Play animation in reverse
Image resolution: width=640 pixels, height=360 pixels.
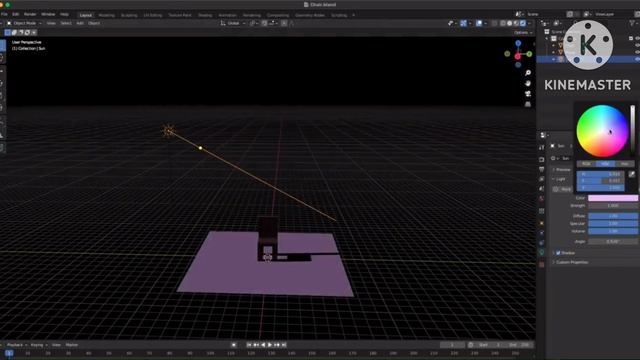coord(263,345)
